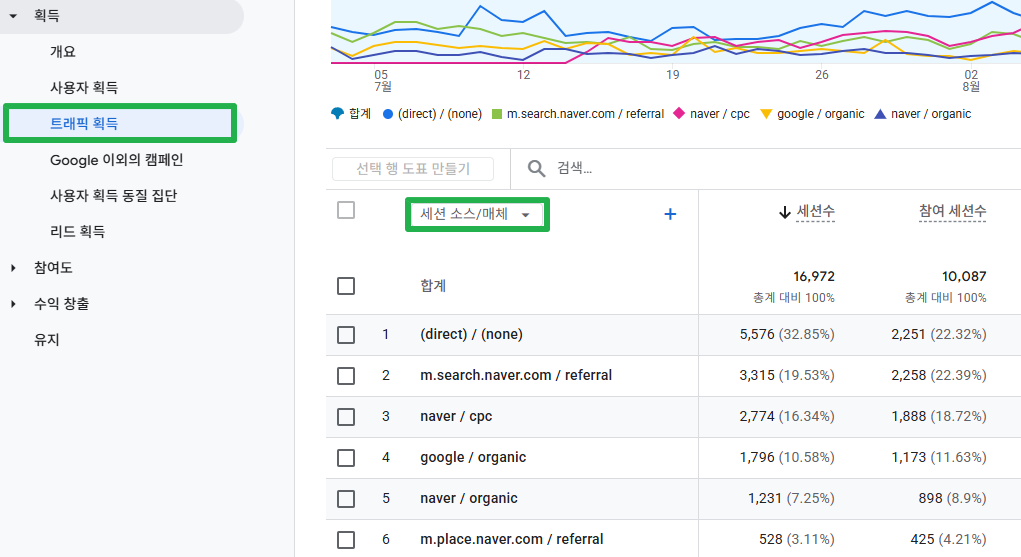Click google / organic legend triangle
The width and height of the screenshot is (1021, 557).
pos(766,114)
